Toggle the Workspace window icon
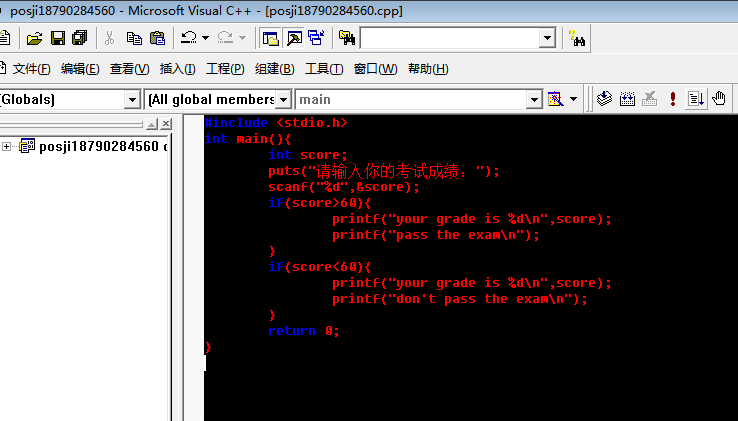738x421 pixels. pos(271,38)
